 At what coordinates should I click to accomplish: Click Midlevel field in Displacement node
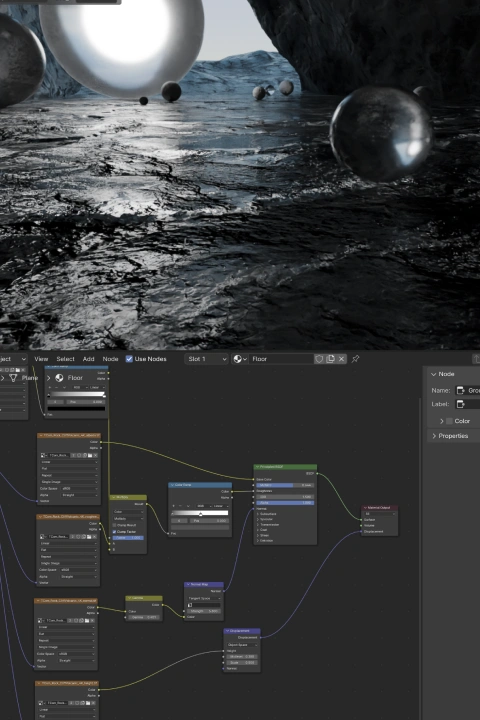[x=242, y=657]
